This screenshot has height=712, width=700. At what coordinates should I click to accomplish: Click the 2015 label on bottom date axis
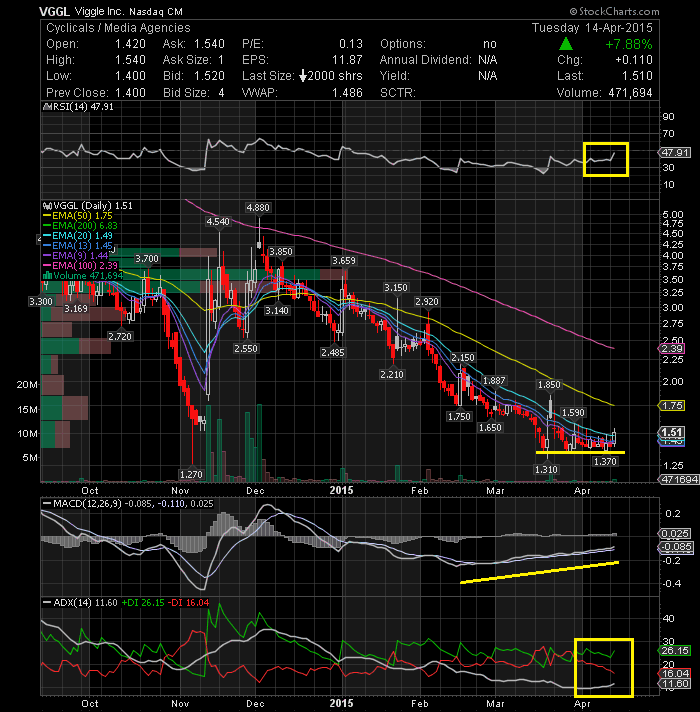click(x=341, y=703)
